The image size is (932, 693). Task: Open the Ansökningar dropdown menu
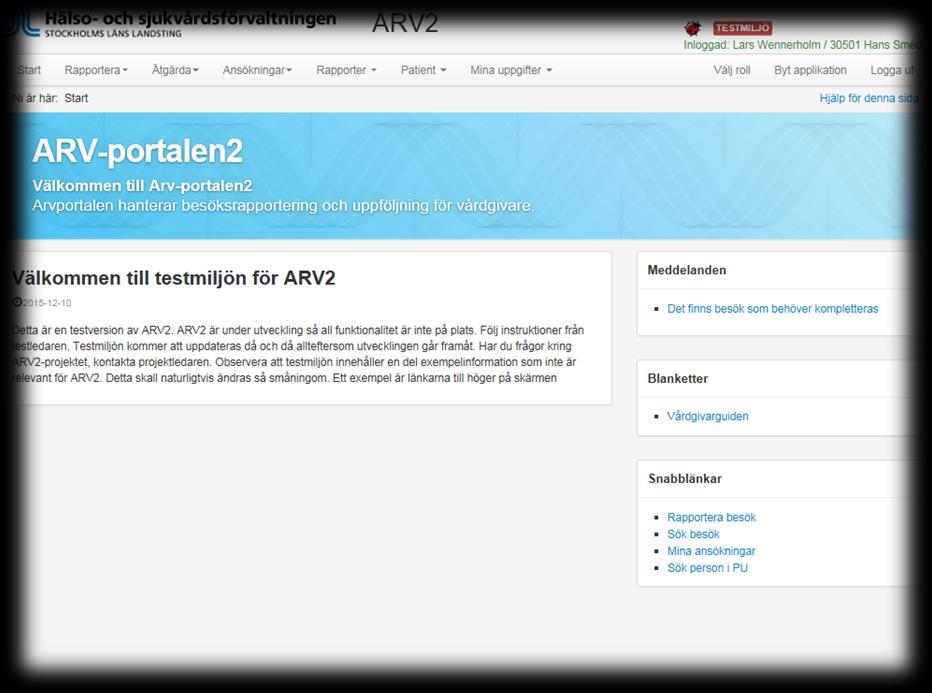click(x=257, y=70)
